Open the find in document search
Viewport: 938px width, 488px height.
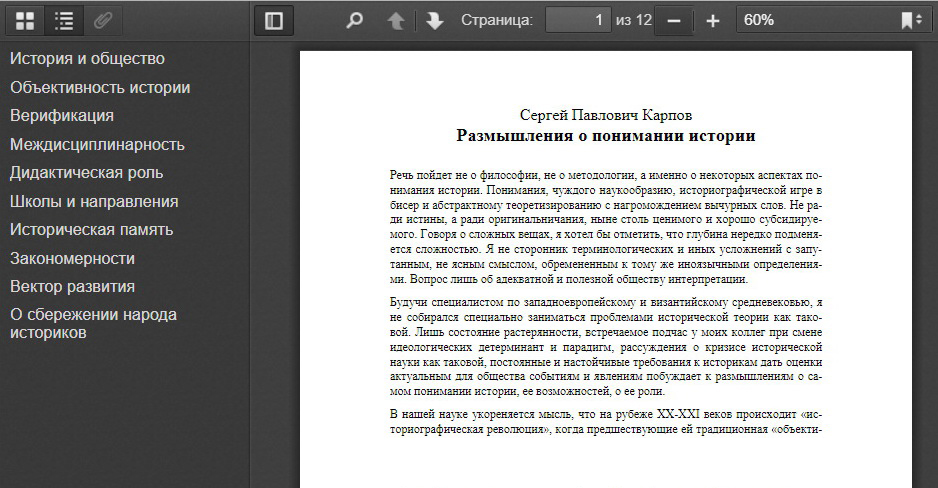pos(354,21)
